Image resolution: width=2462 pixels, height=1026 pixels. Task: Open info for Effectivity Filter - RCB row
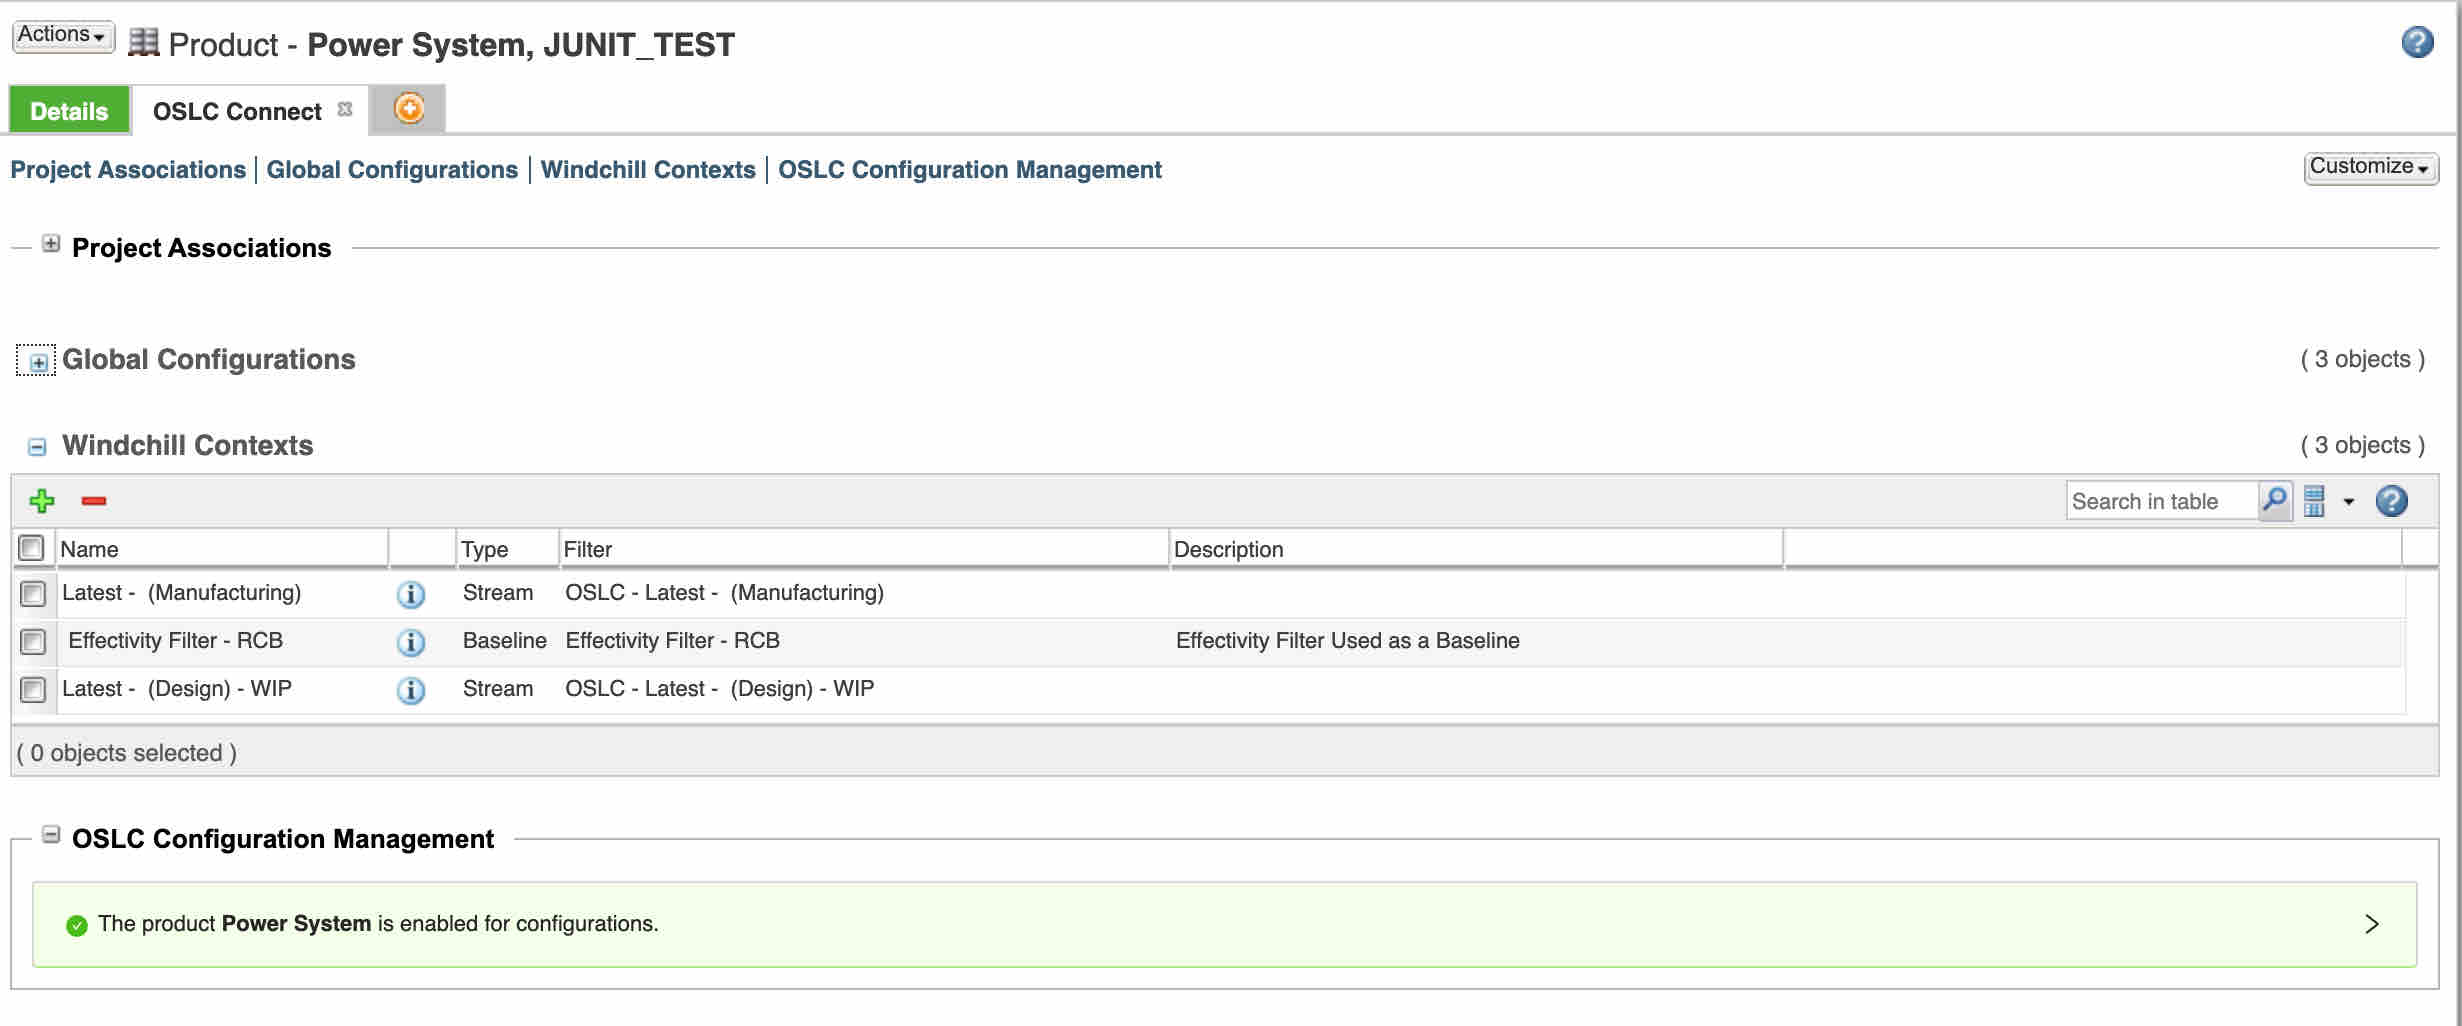410,642
